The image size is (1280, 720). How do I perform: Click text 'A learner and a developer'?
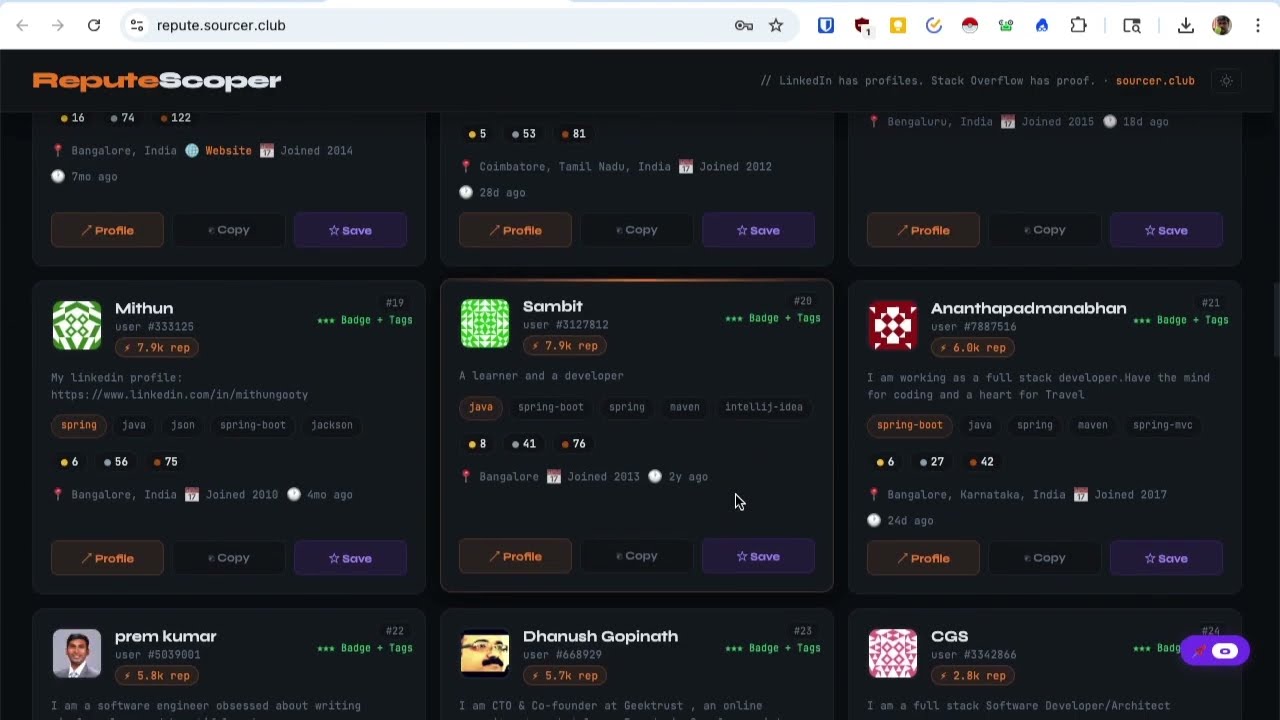(541, 376)
